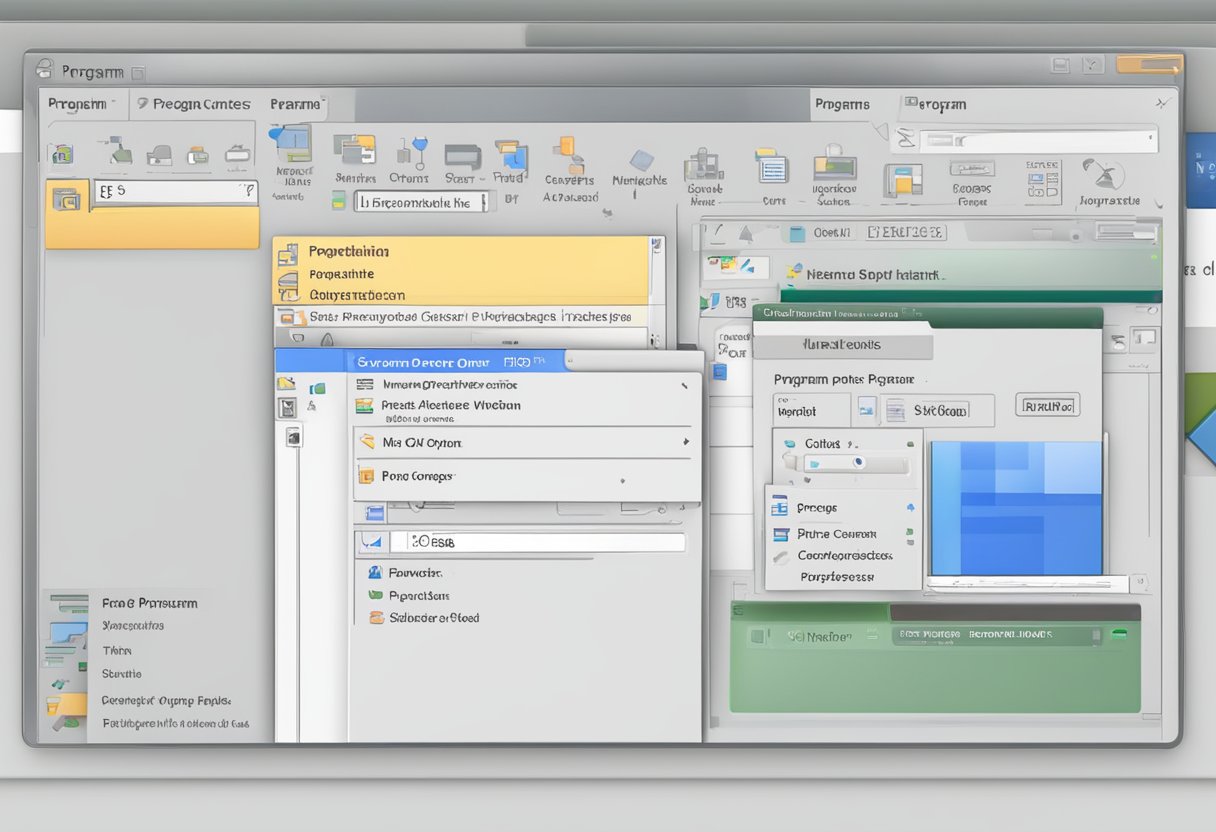Image resolution: width=1216 pixels, height=832 pixels.
Task: Switch to the Preogin Cimtes tab
Action: pos(200,104)
